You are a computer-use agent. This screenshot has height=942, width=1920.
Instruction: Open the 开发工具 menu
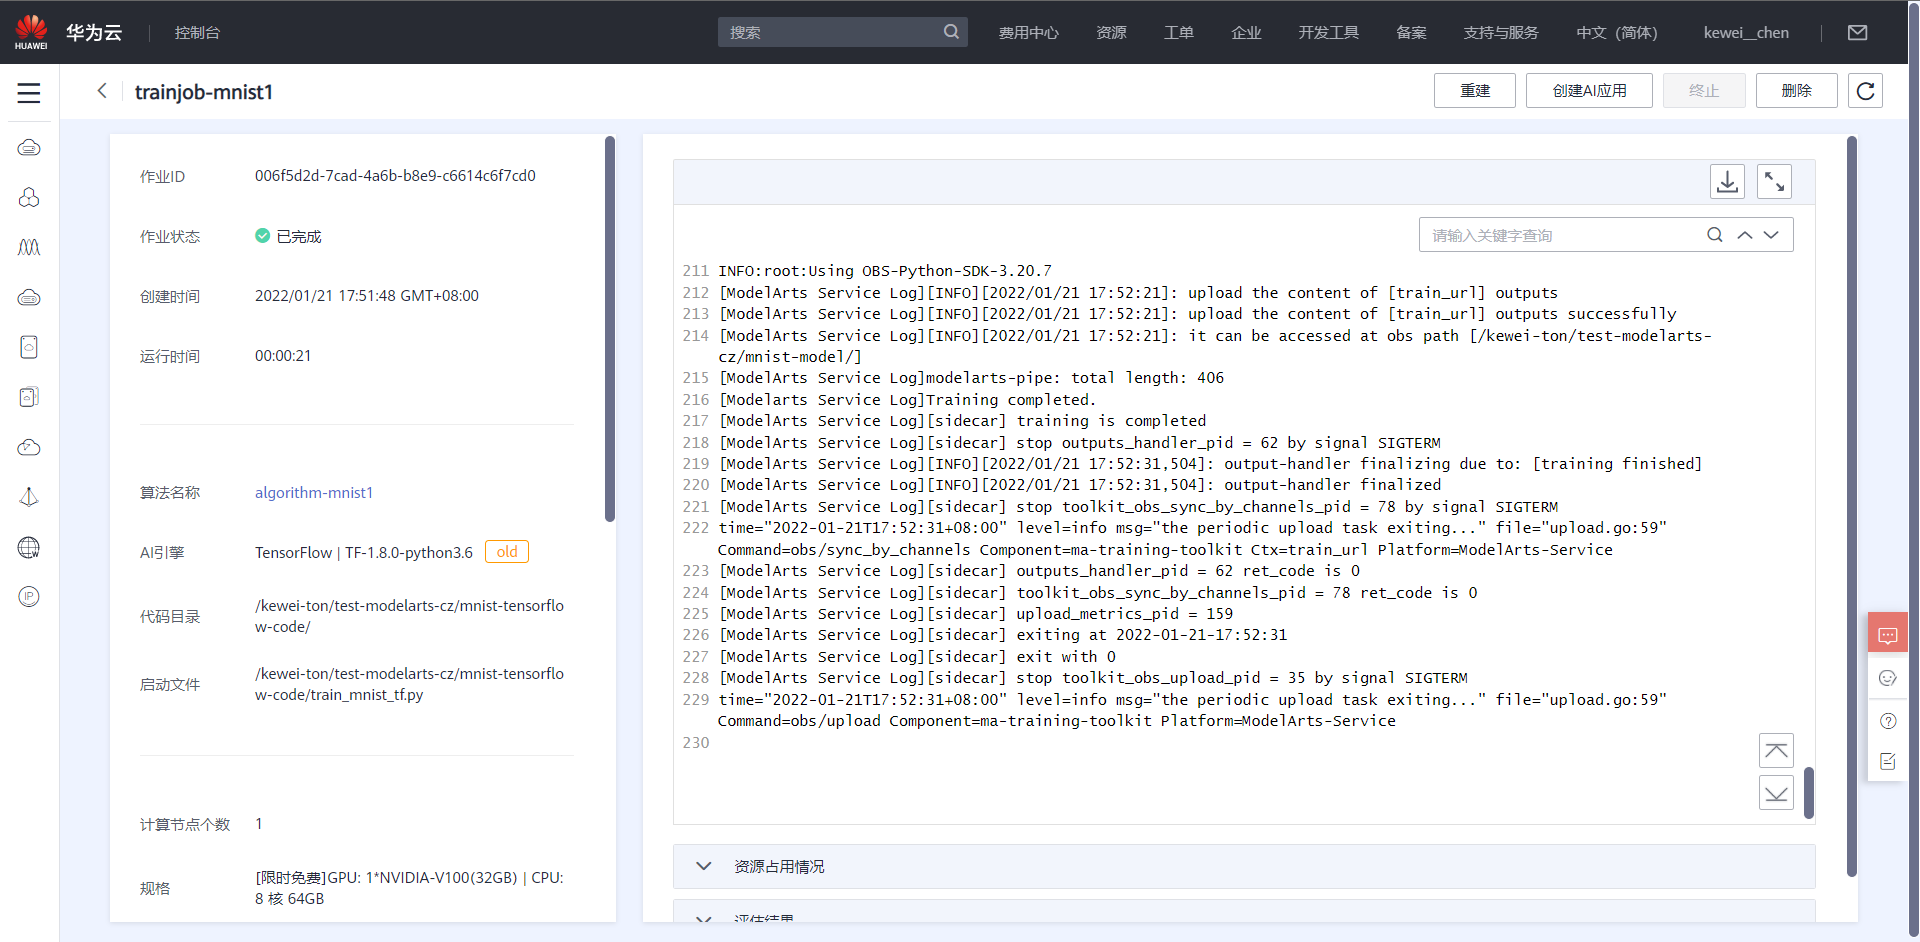pos(1328,32)
